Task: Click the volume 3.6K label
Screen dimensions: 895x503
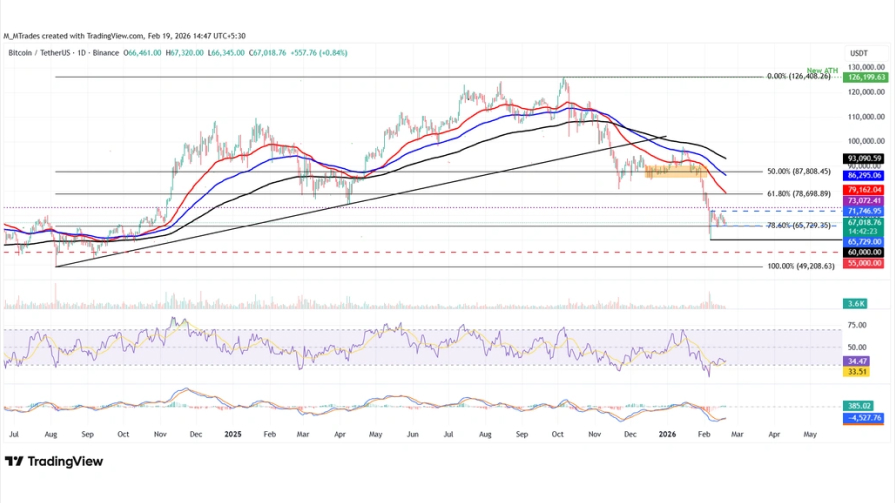Action: 857,302
